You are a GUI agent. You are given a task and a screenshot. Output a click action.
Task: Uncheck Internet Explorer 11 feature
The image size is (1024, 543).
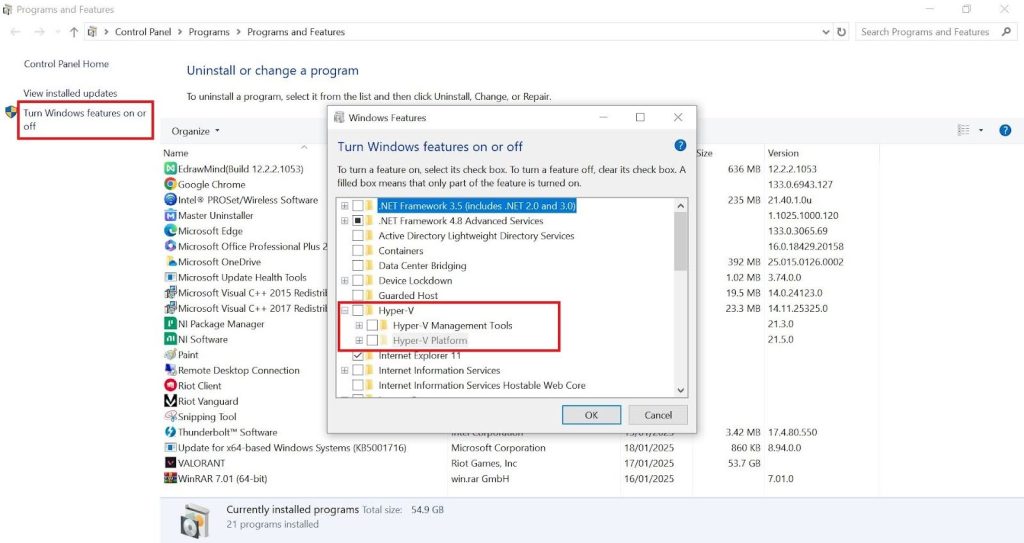(358, 356)
